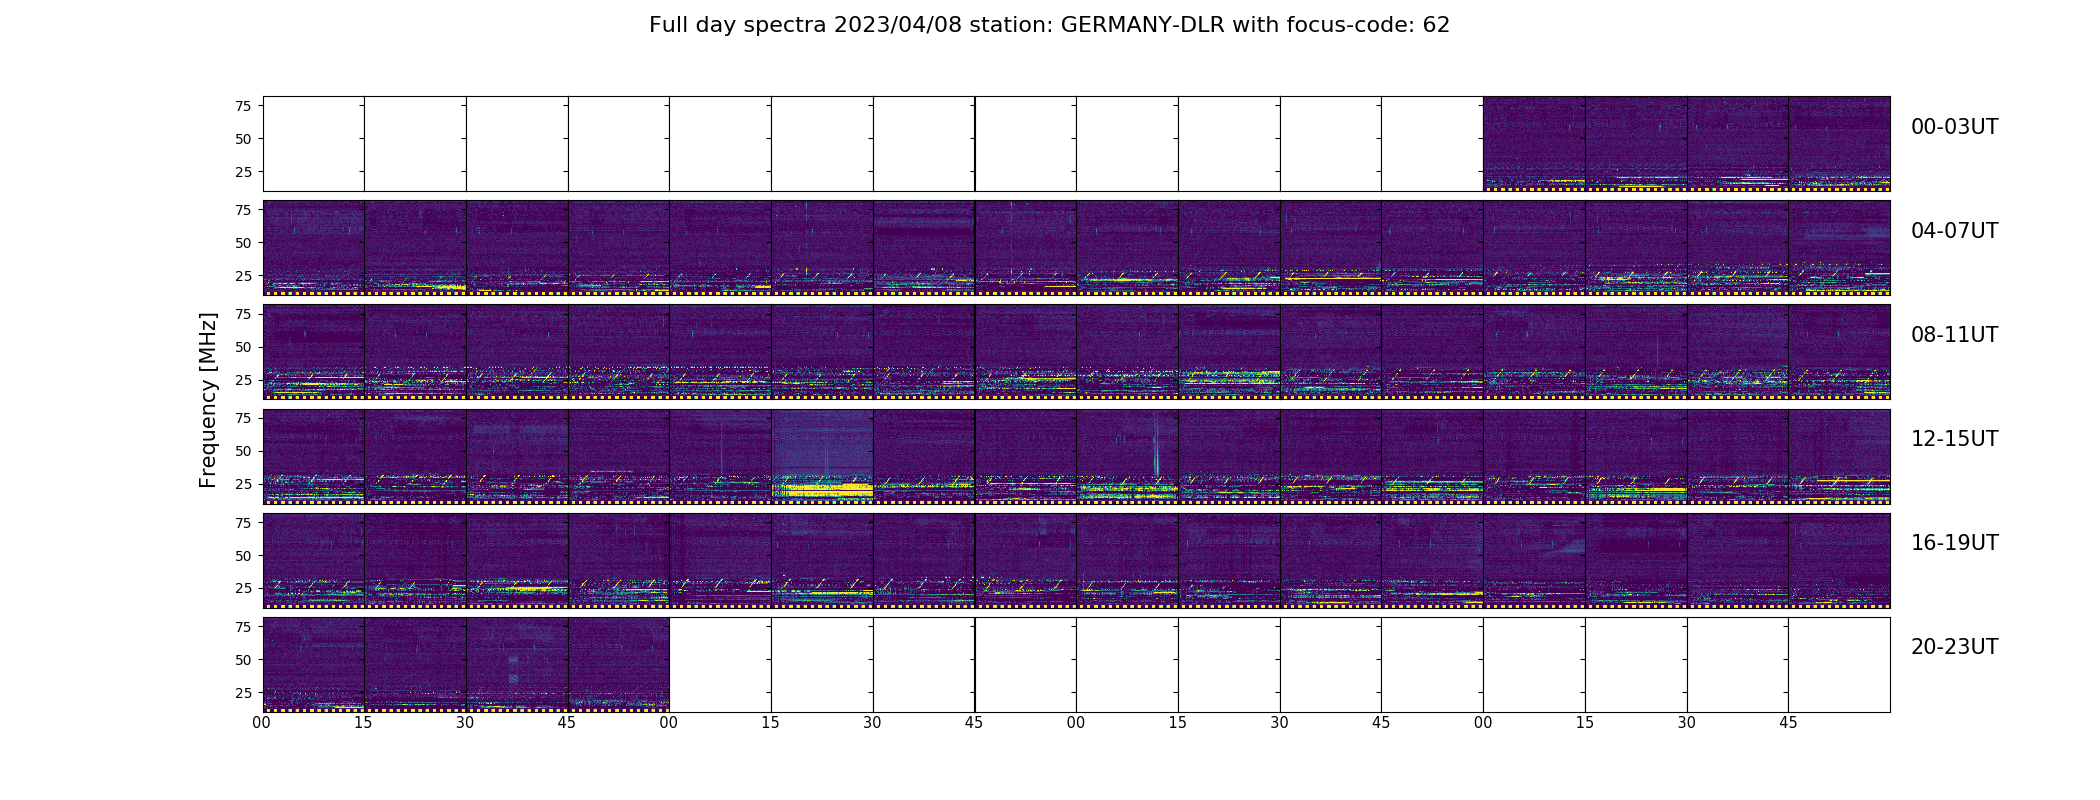
Task: Select the 50 tick label beside the 20-23UT row
Action: [x=243, y=660]
